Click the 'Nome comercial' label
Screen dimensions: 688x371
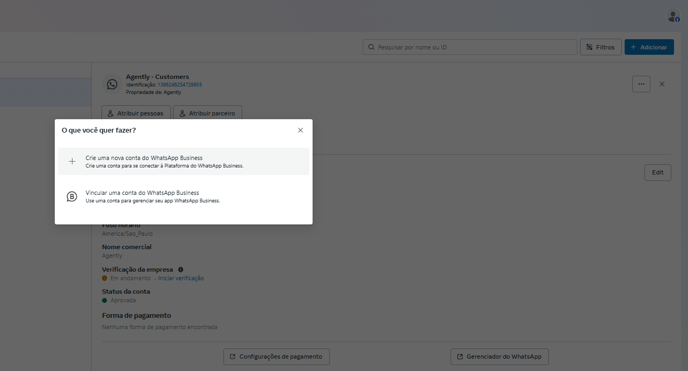[x=126, y=247]
